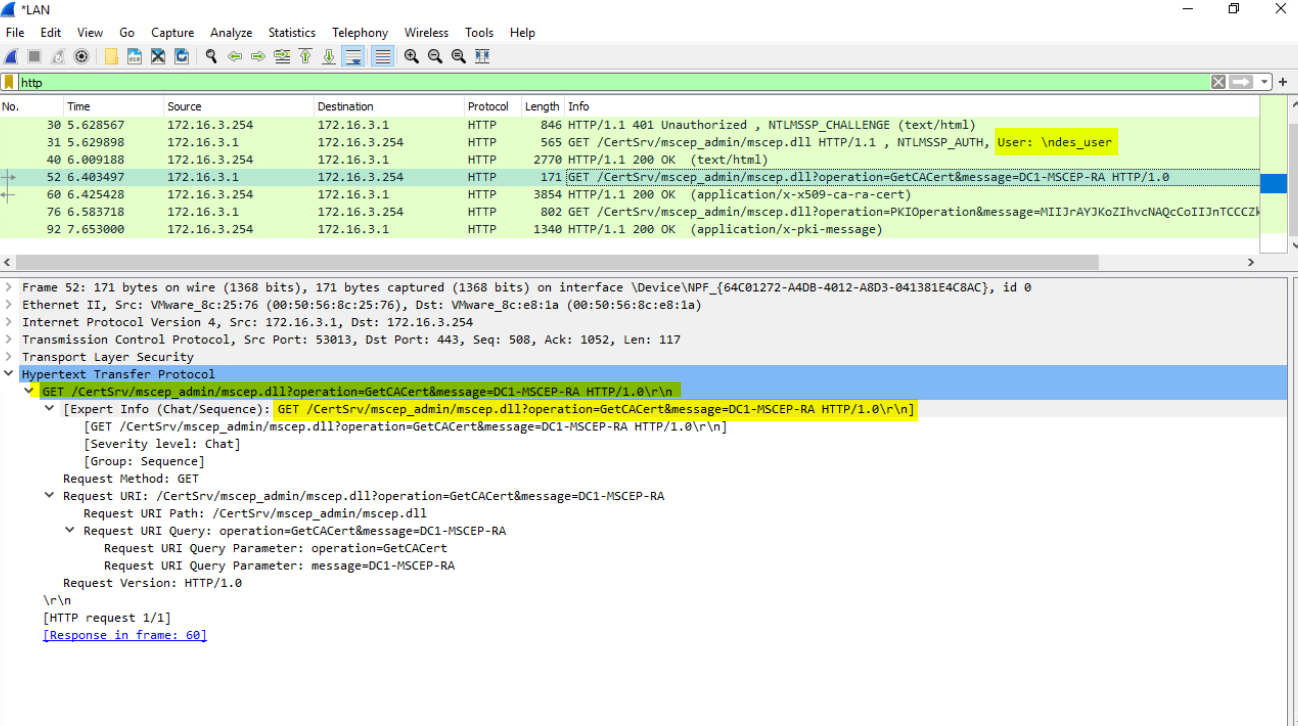
Task: Restart the current capture
Action: (x=58, y=56)
